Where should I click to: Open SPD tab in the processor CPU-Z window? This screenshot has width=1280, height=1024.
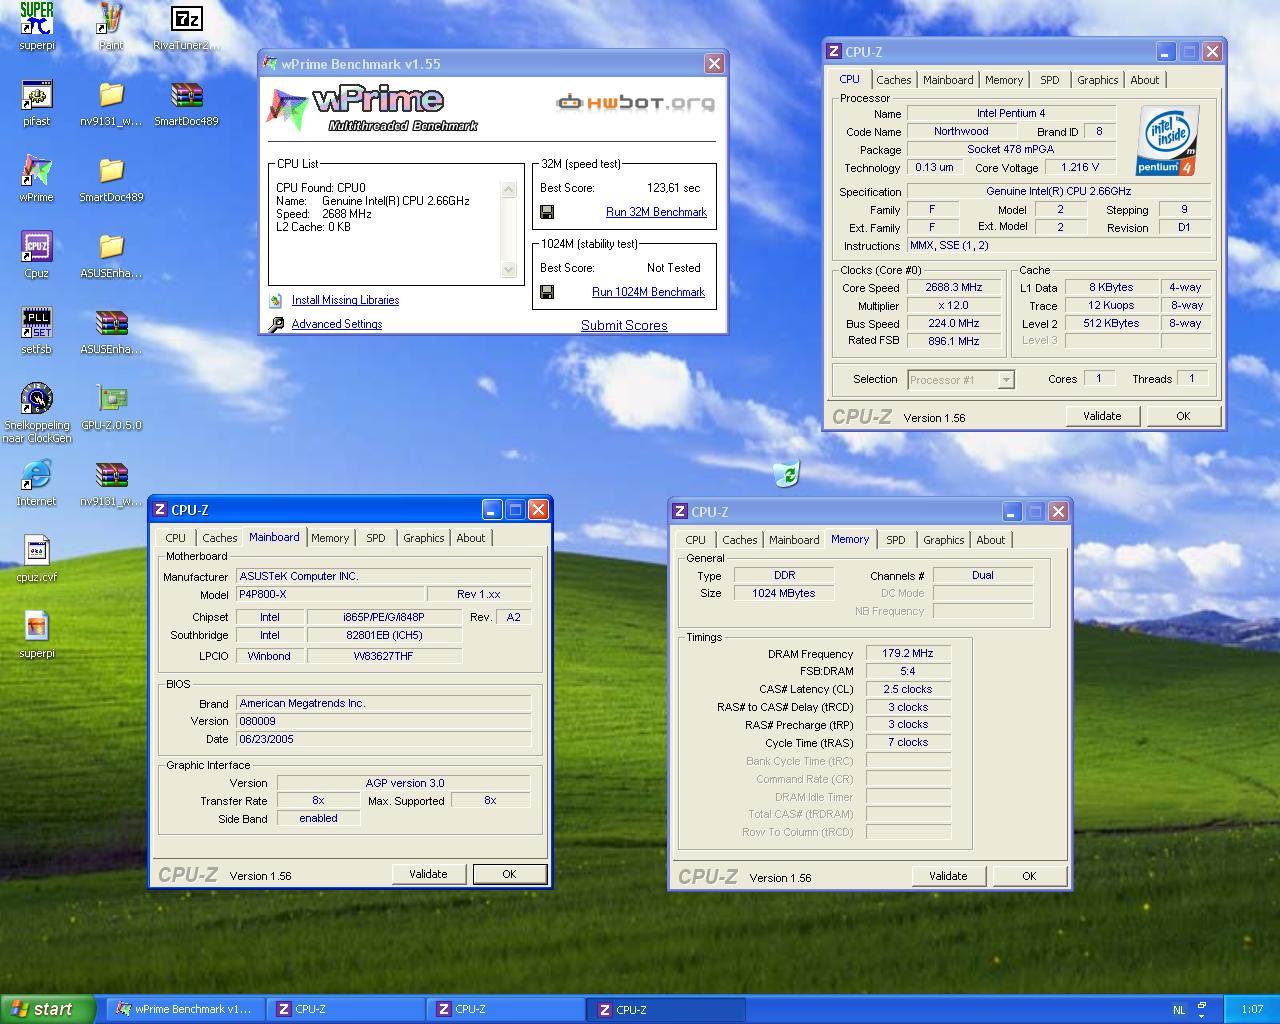pyautogui.click(x=1049, y=80)
